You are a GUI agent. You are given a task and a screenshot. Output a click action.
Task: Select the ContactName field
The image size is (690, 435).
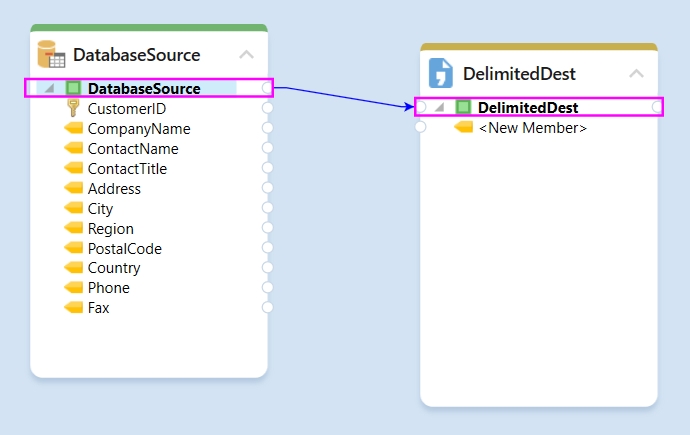click(x=132, y=149)
